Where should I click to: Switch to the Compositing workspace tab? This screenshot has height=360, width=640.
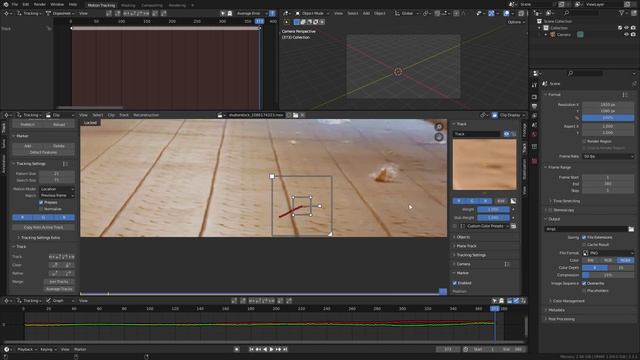(151, 5)
